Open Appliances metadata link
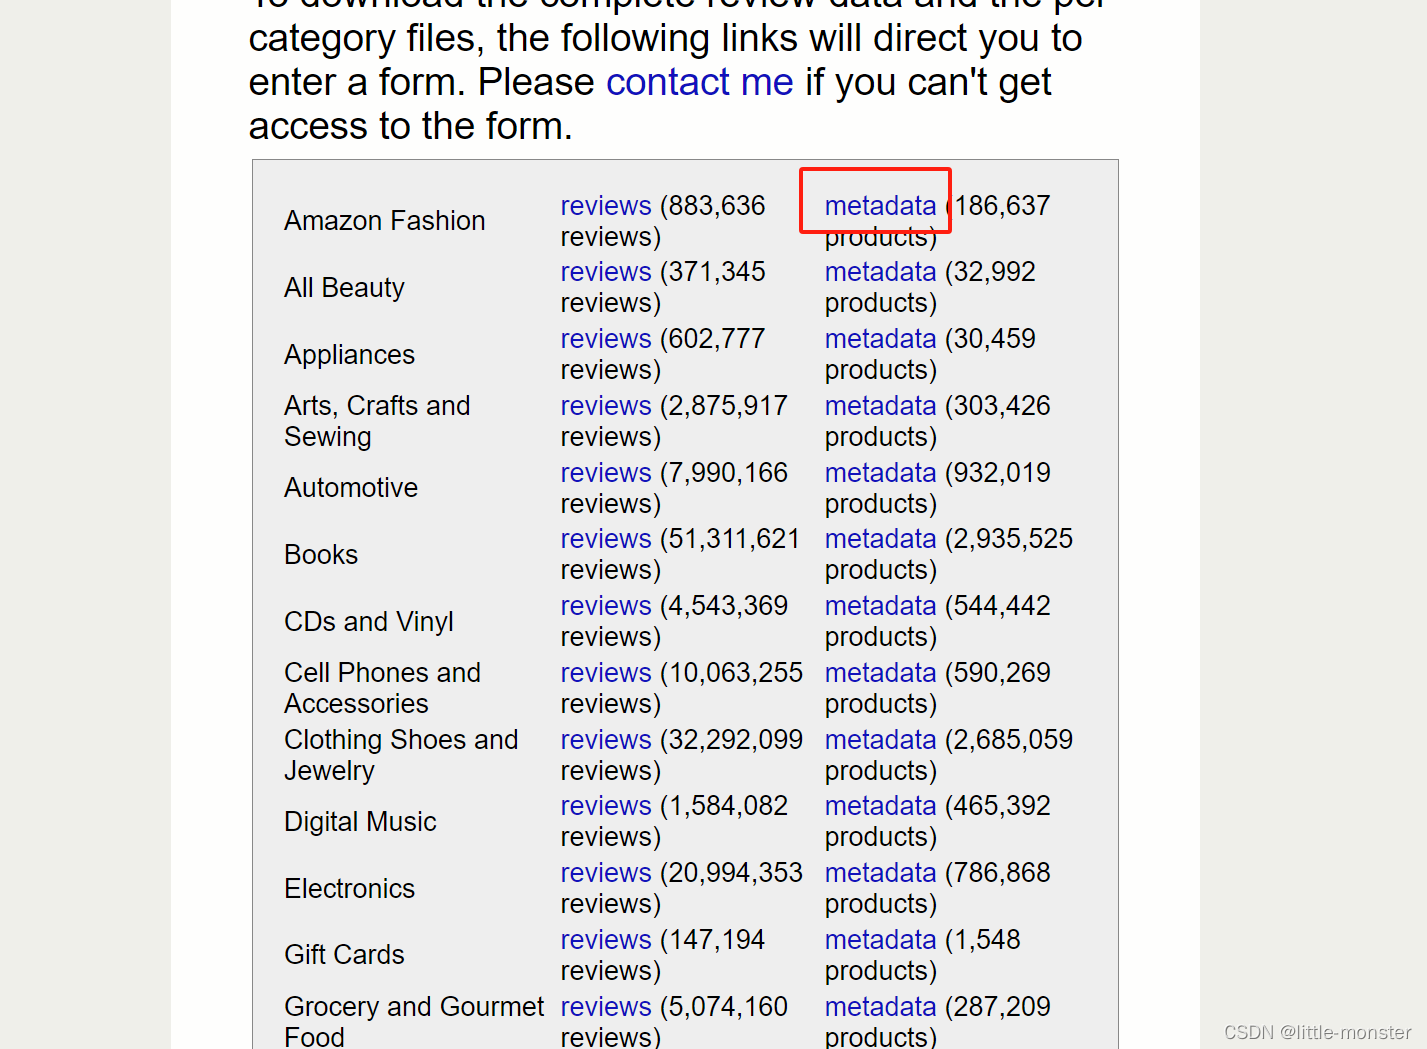Viewport: 1427px width, 1049px height. [x=880, y=339]
